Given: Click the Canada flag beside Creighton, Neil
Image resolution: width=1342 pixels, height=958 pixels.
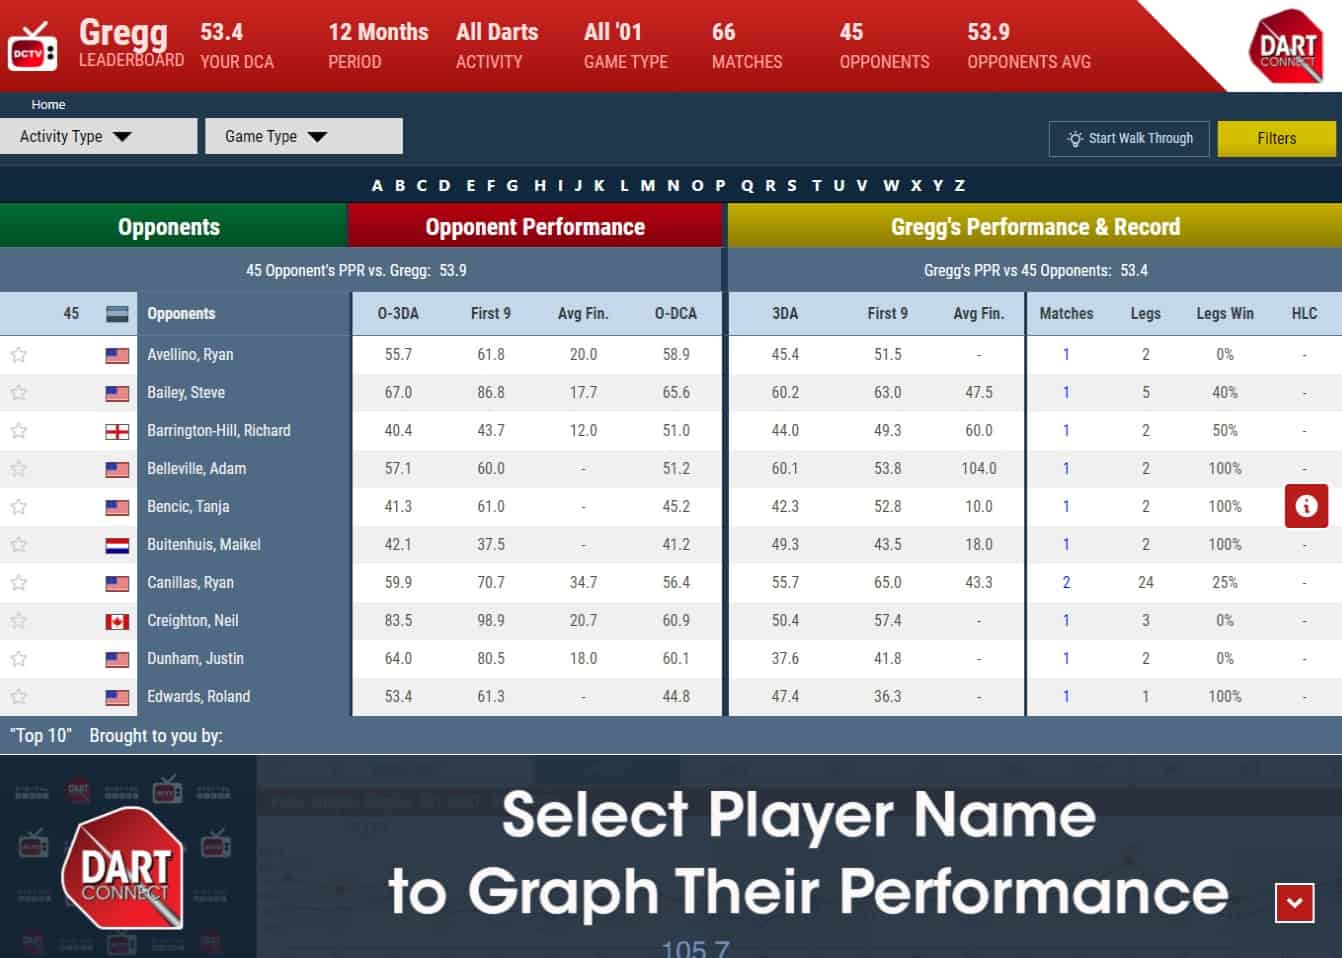Looking at the screenshot, I should pyautogui.click(x=117, y=620).
